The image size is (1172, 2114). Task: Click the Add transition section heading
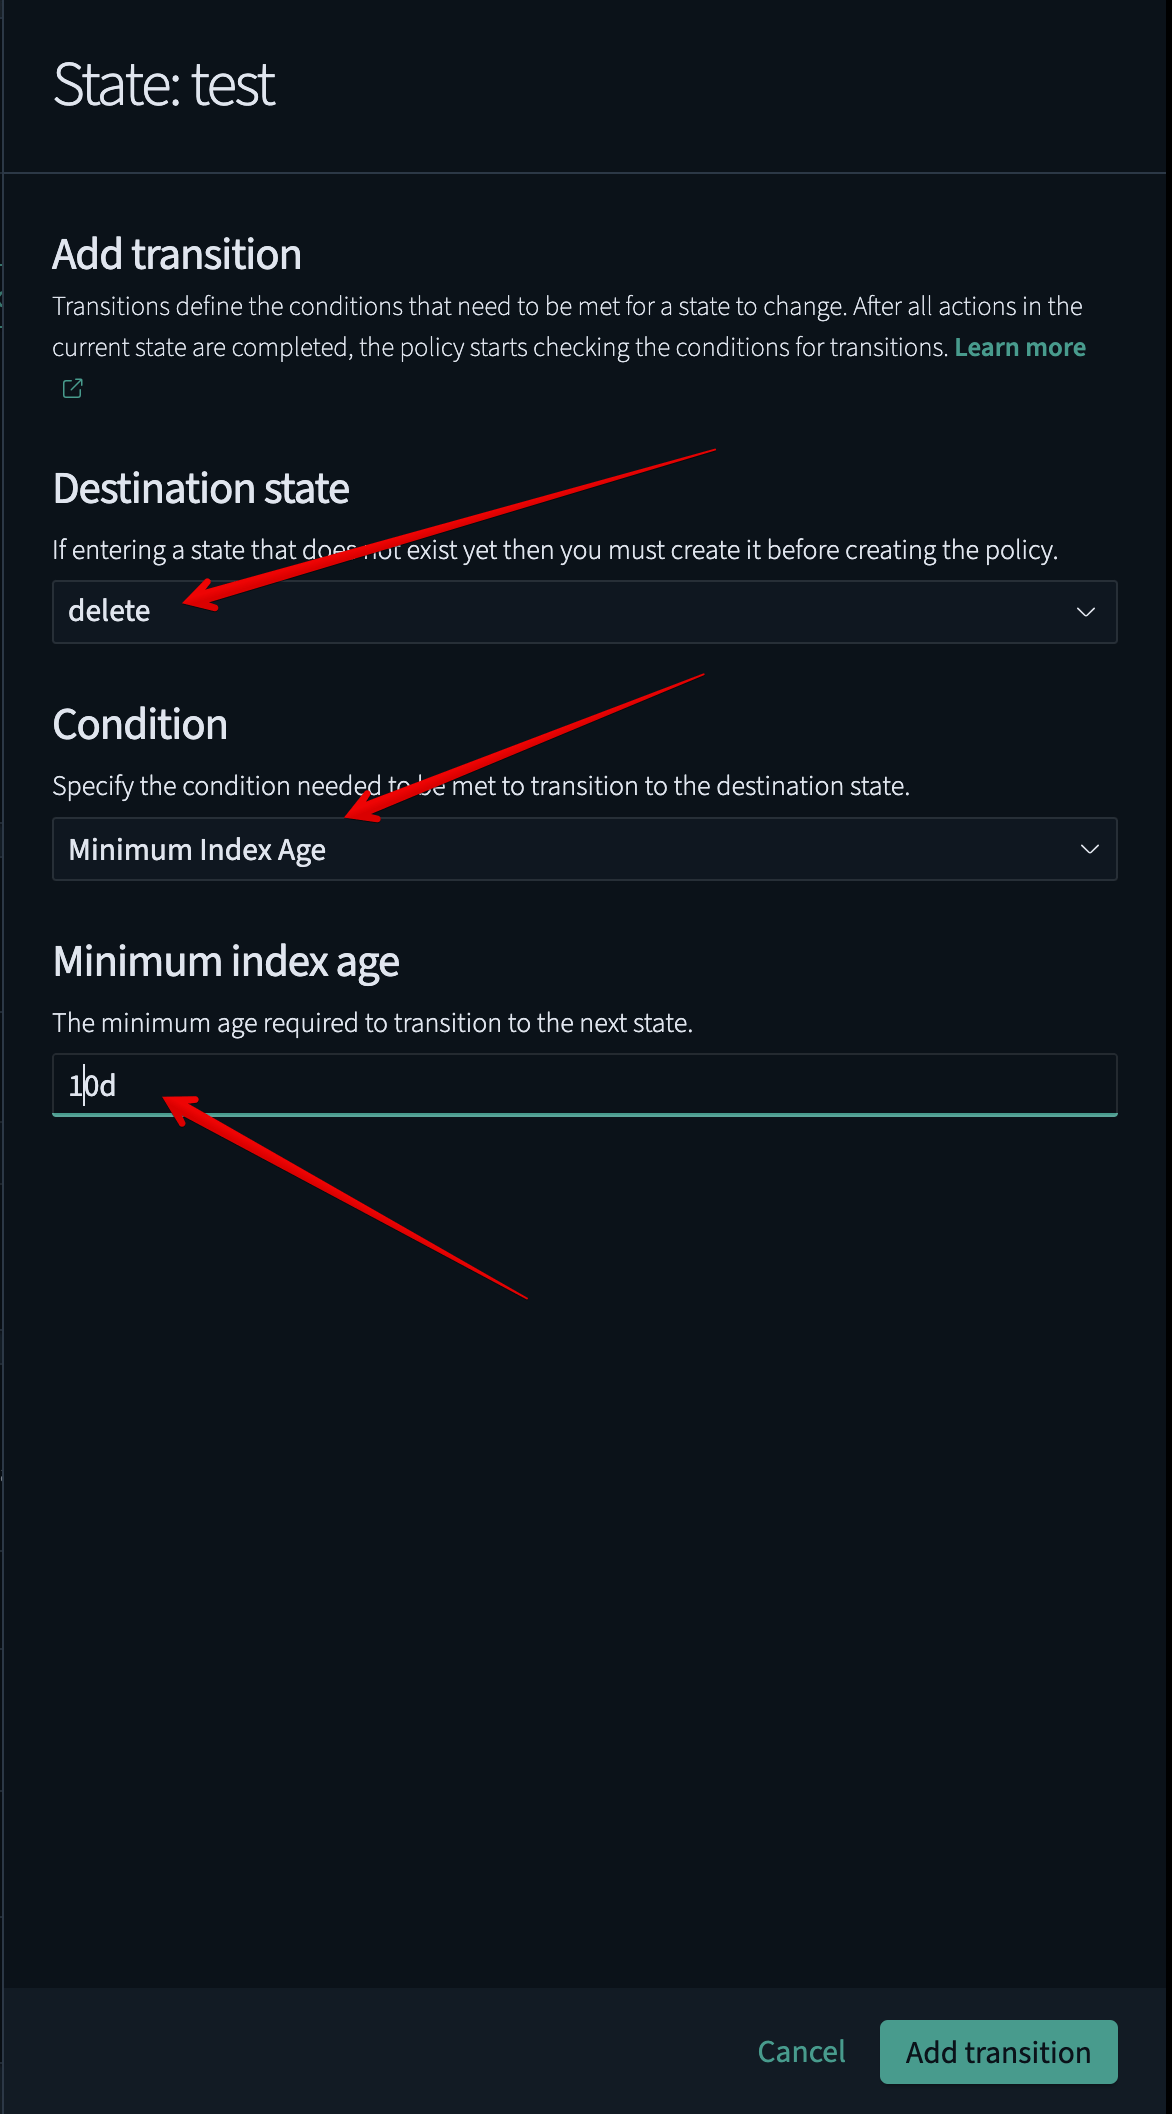tap(177, 254)
